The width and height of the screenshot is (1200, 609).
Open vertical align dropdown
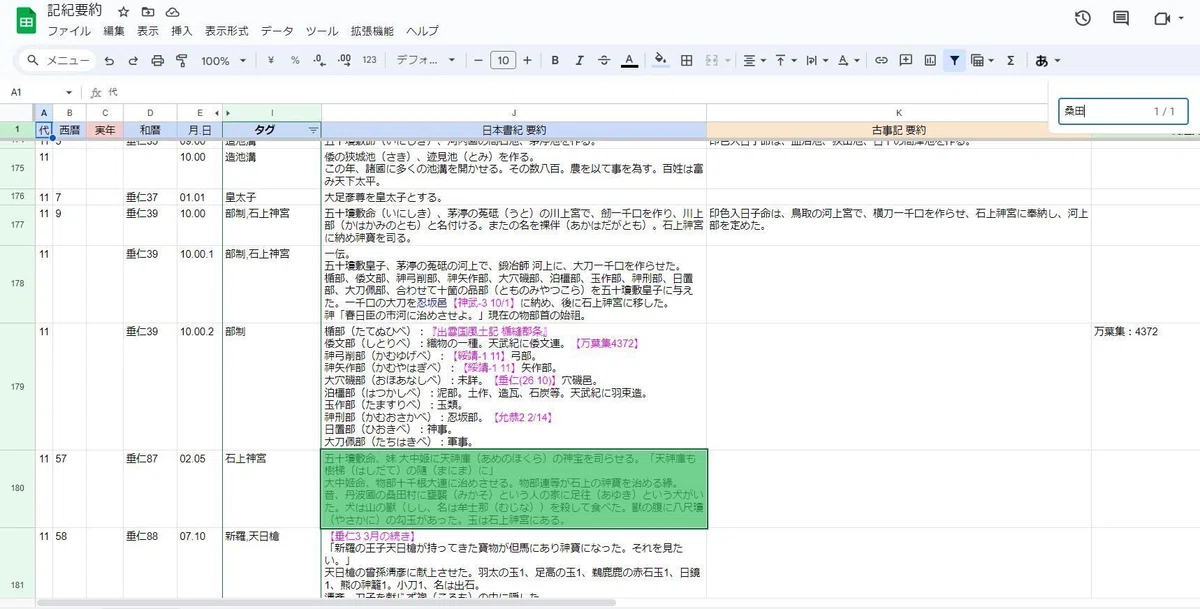[785, 61]
